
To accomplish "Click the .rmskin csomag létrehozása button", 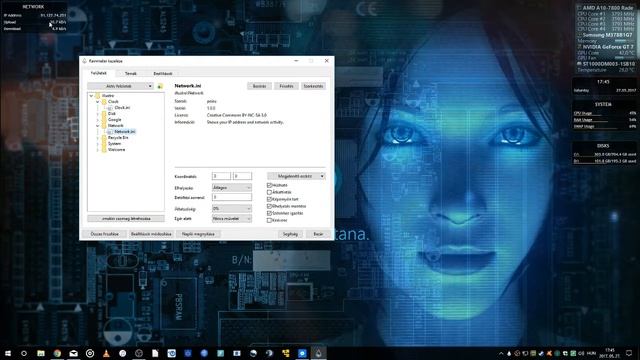I will [126, 219].
